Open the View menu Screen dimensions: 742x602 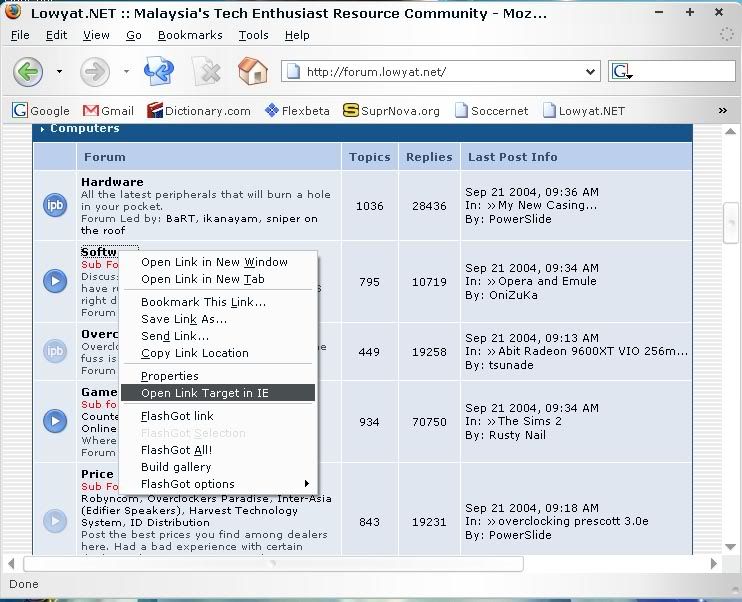[96, 35]
